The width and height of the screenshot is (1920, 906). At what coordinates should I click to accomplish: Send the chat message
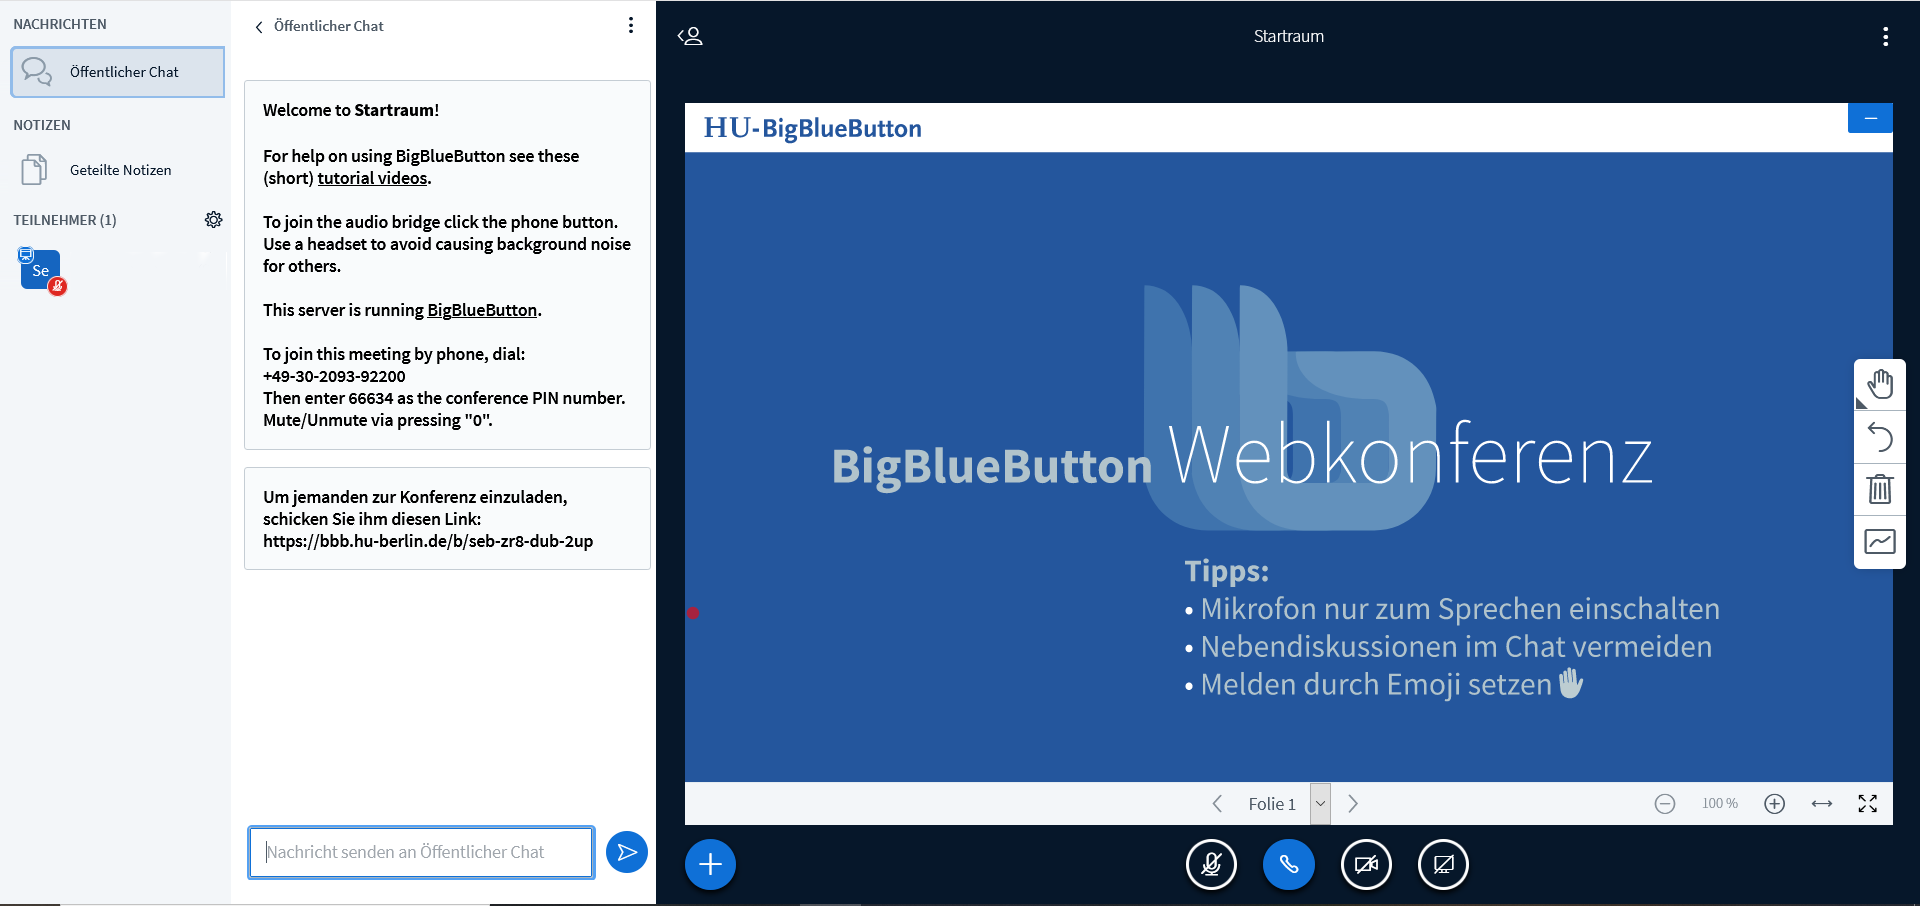(x=627, y=852)
